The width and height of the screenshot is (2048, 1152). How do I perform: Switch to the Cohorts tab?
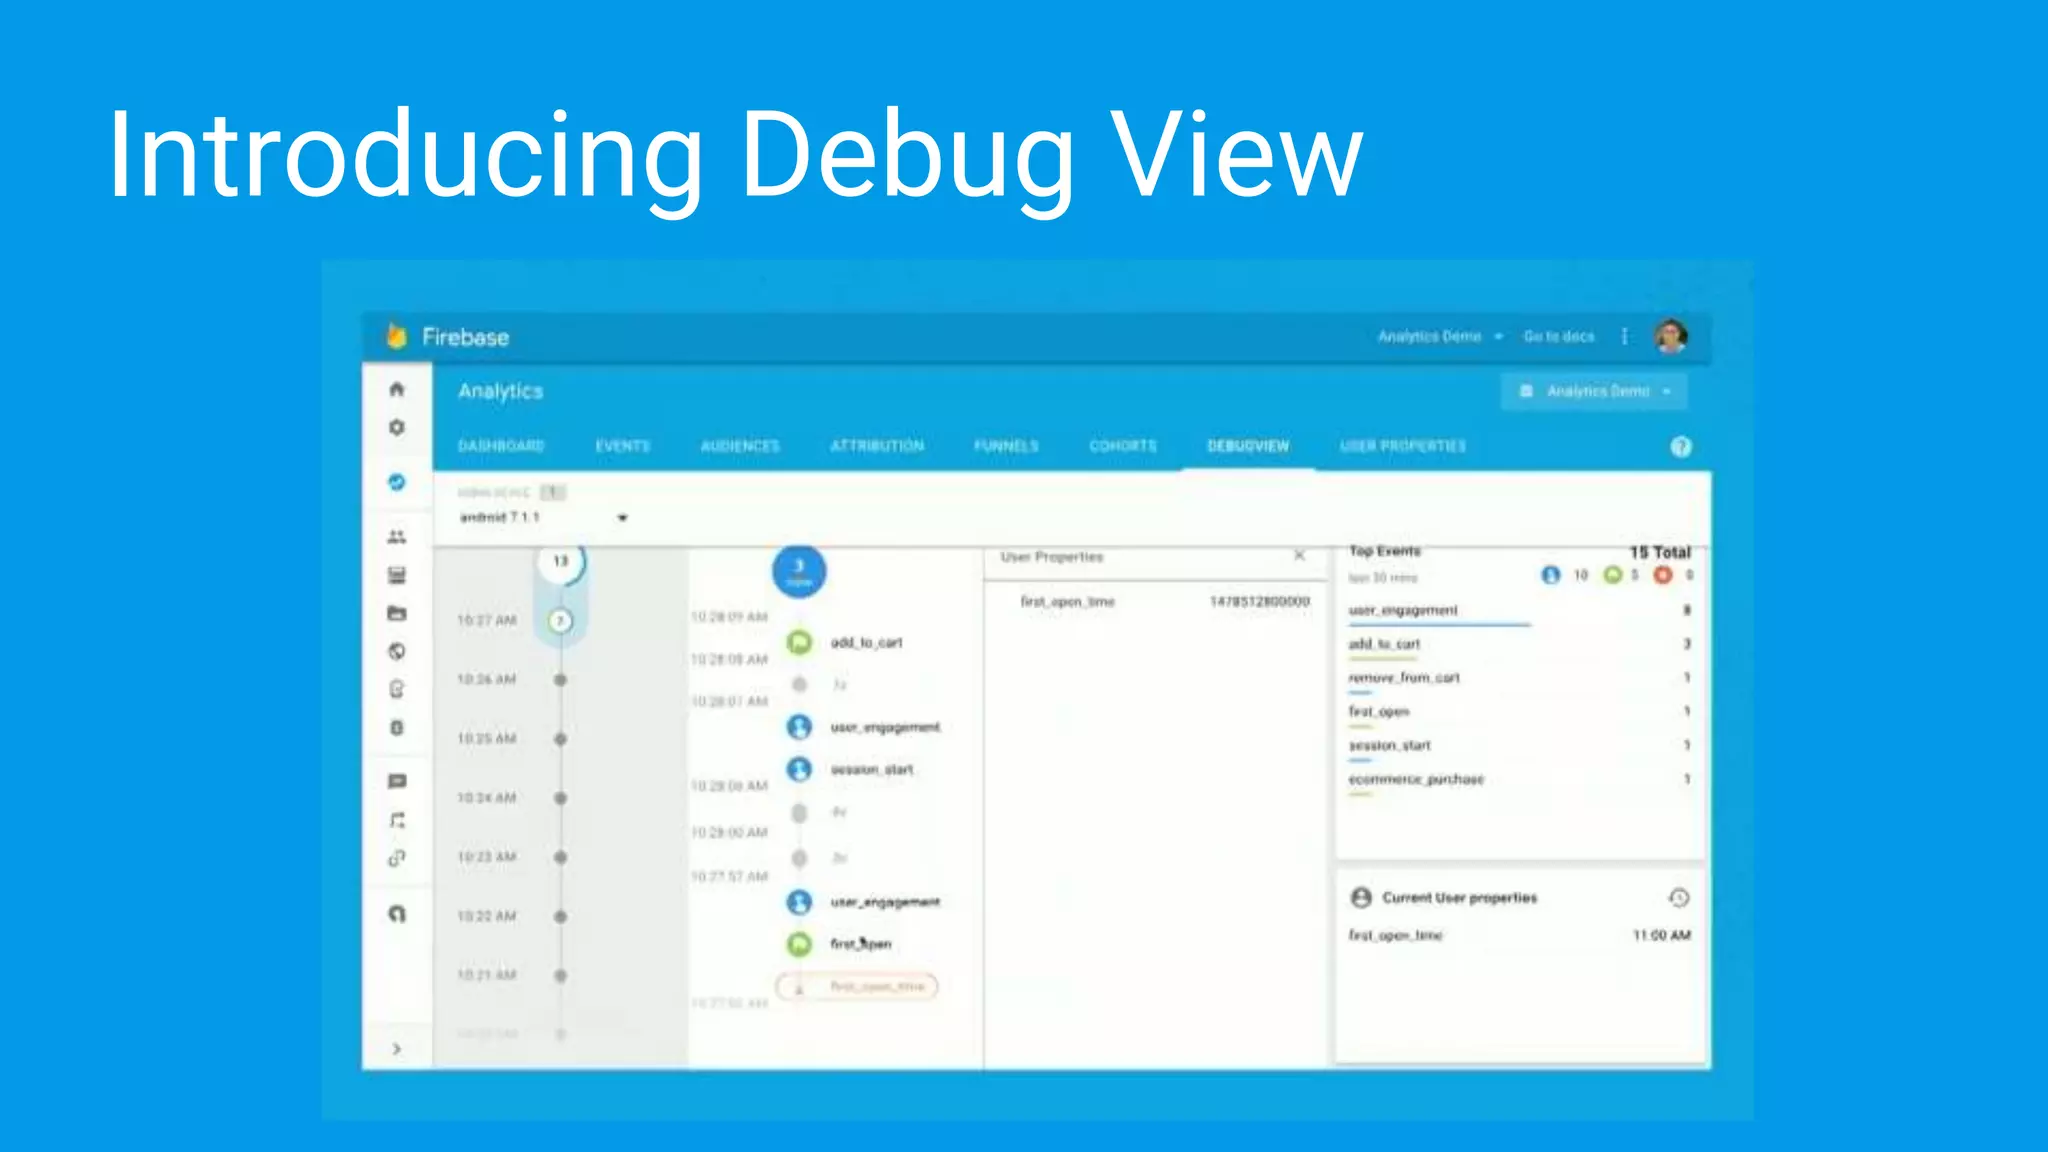click(1122, 446)
